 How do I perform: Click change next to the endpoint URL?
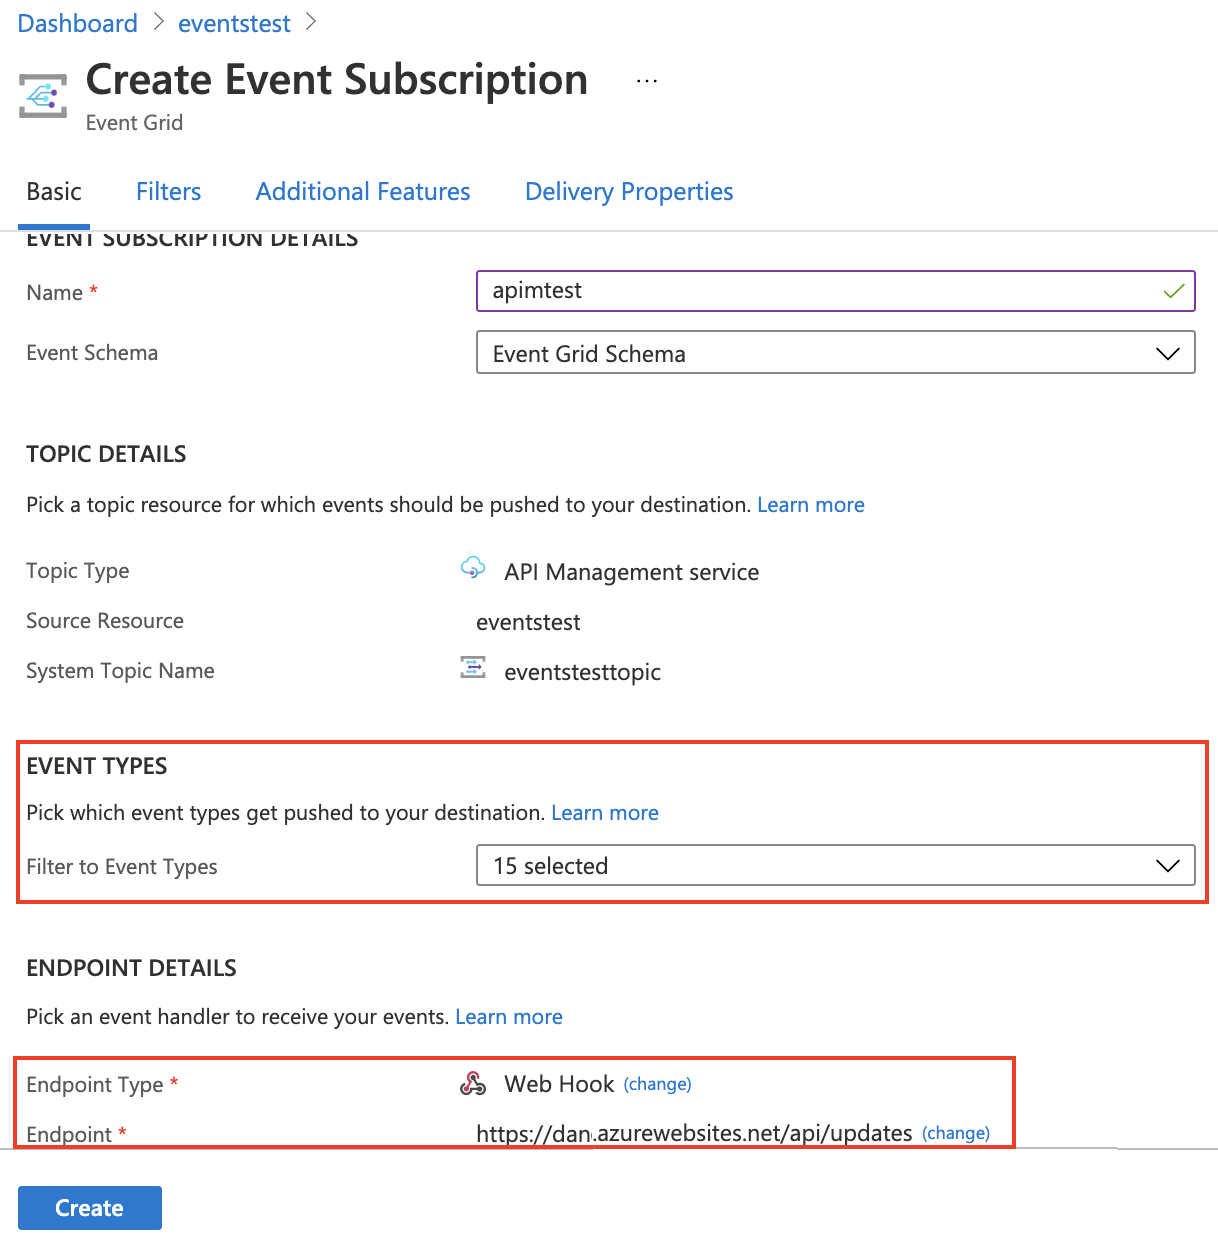click(956, 1133)
